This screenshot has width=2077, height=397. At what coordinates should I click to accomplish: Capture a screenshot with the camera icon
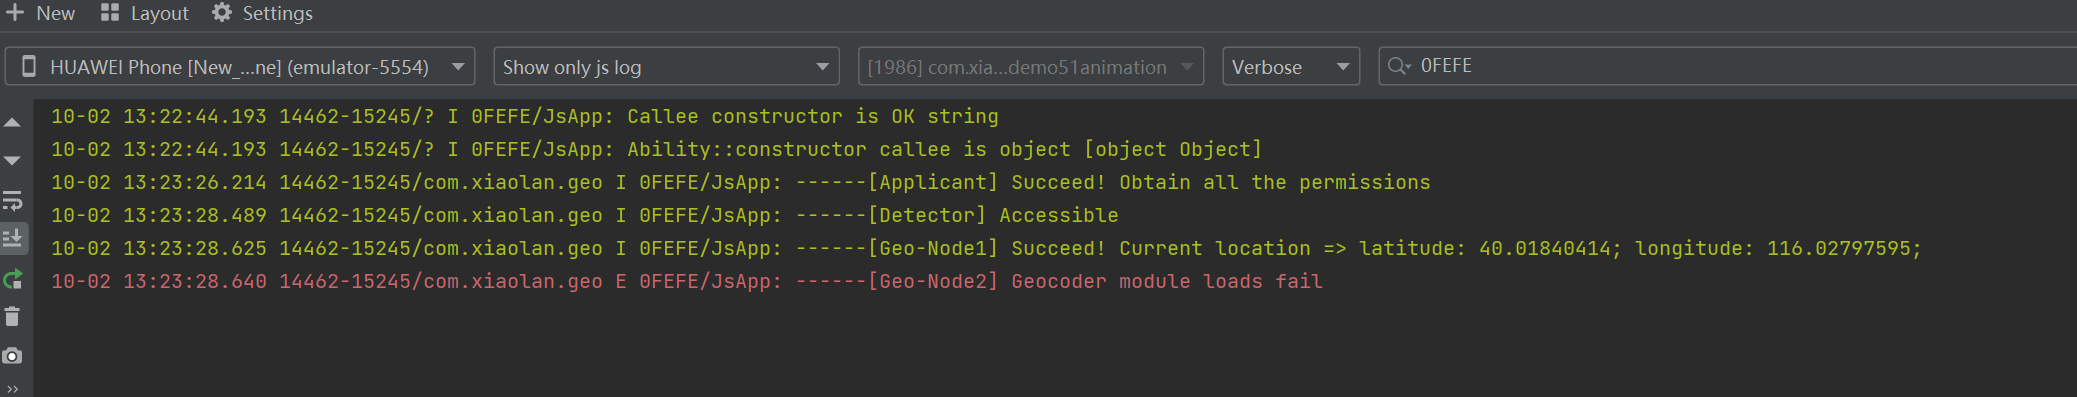coord(13,356)
